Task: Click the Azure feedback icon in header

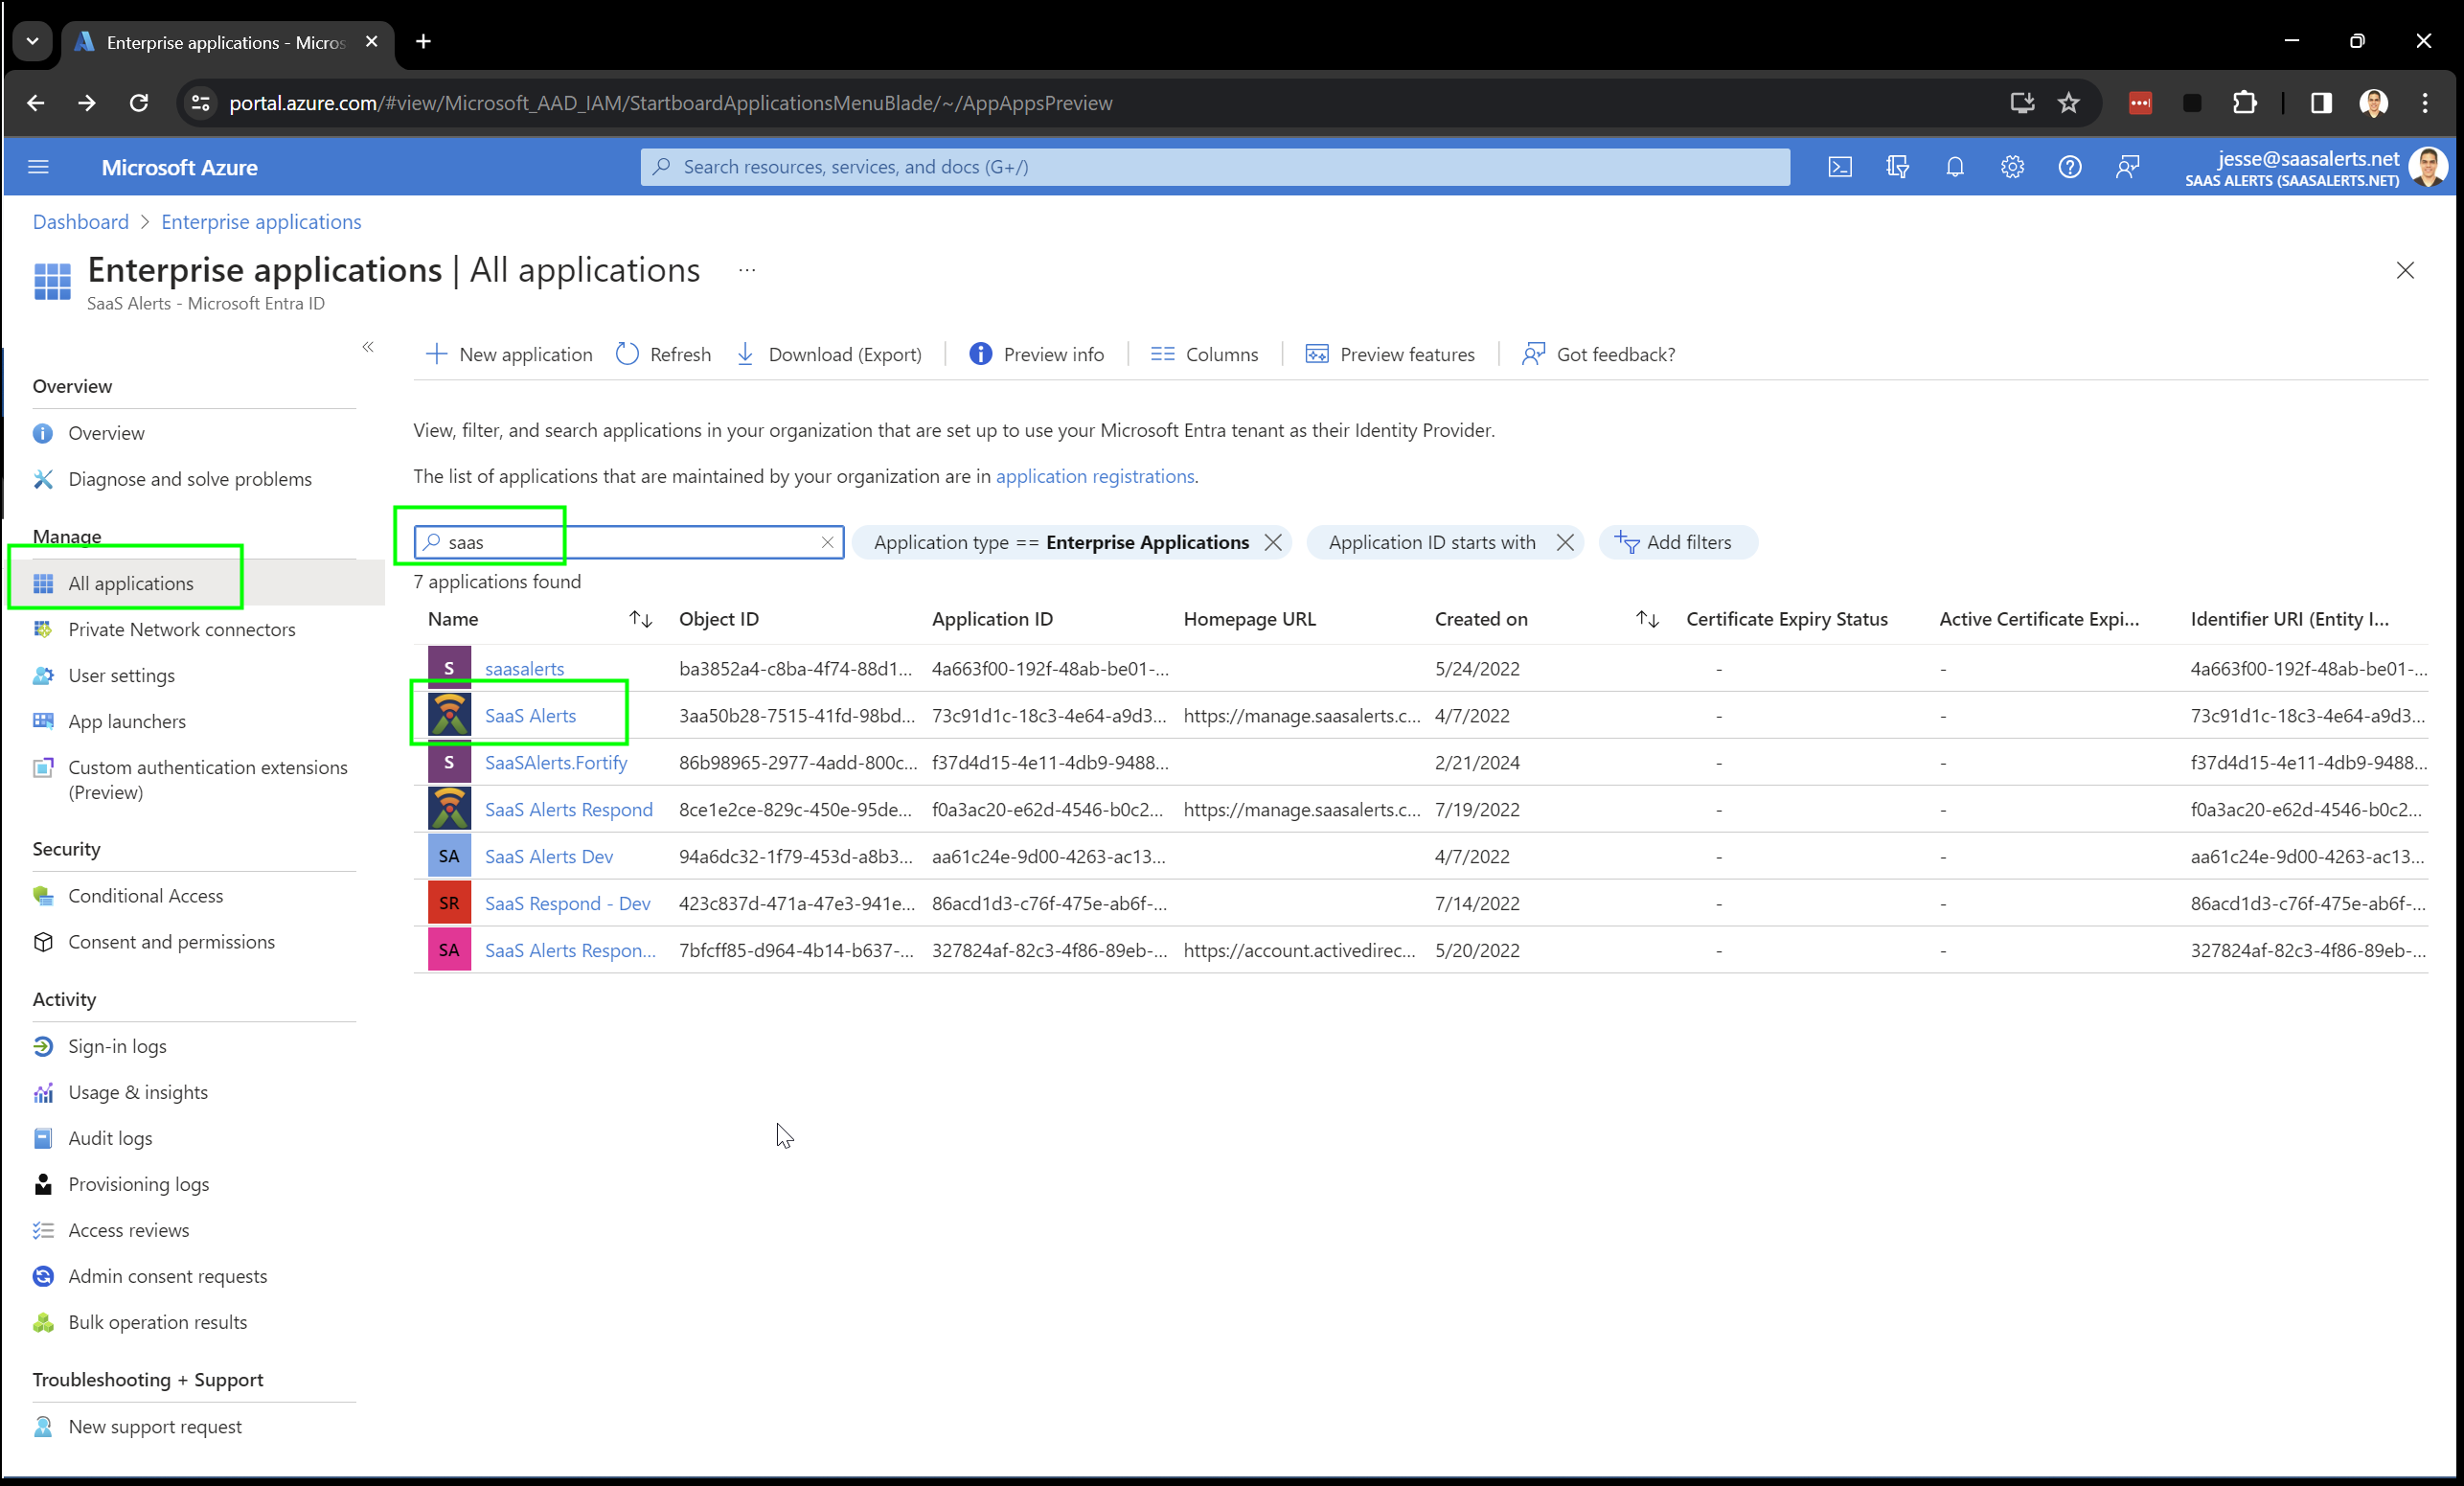Action: pos(2127,167)
